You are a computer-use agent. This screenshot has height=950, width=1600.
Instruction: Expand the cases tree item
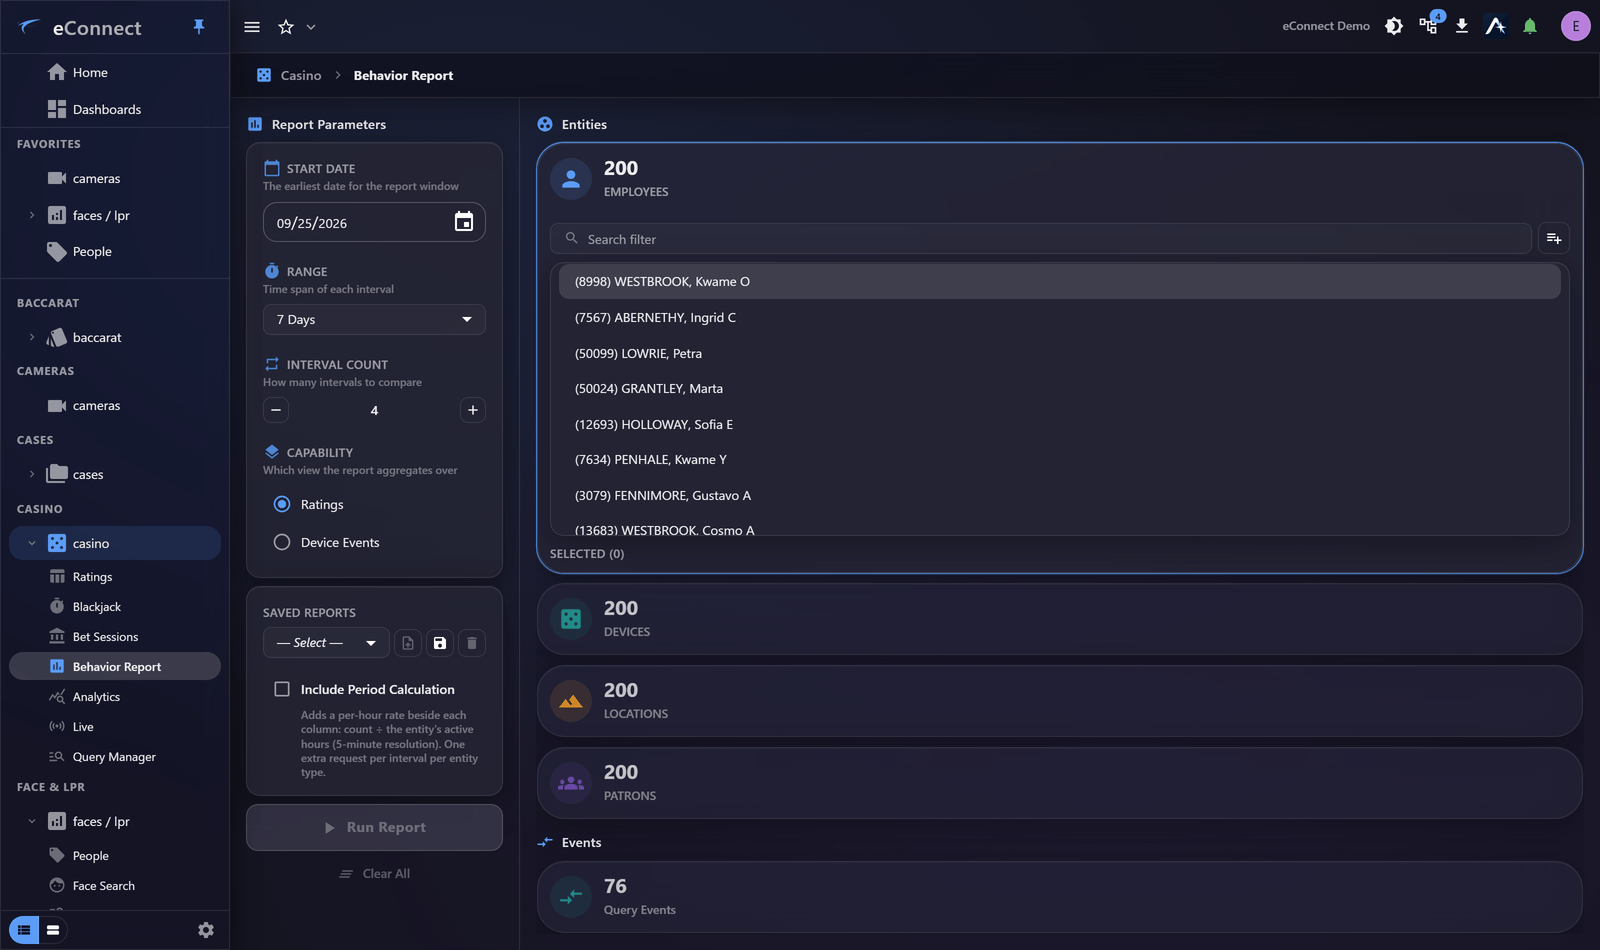pyautogui.click(x=32, y=474)
